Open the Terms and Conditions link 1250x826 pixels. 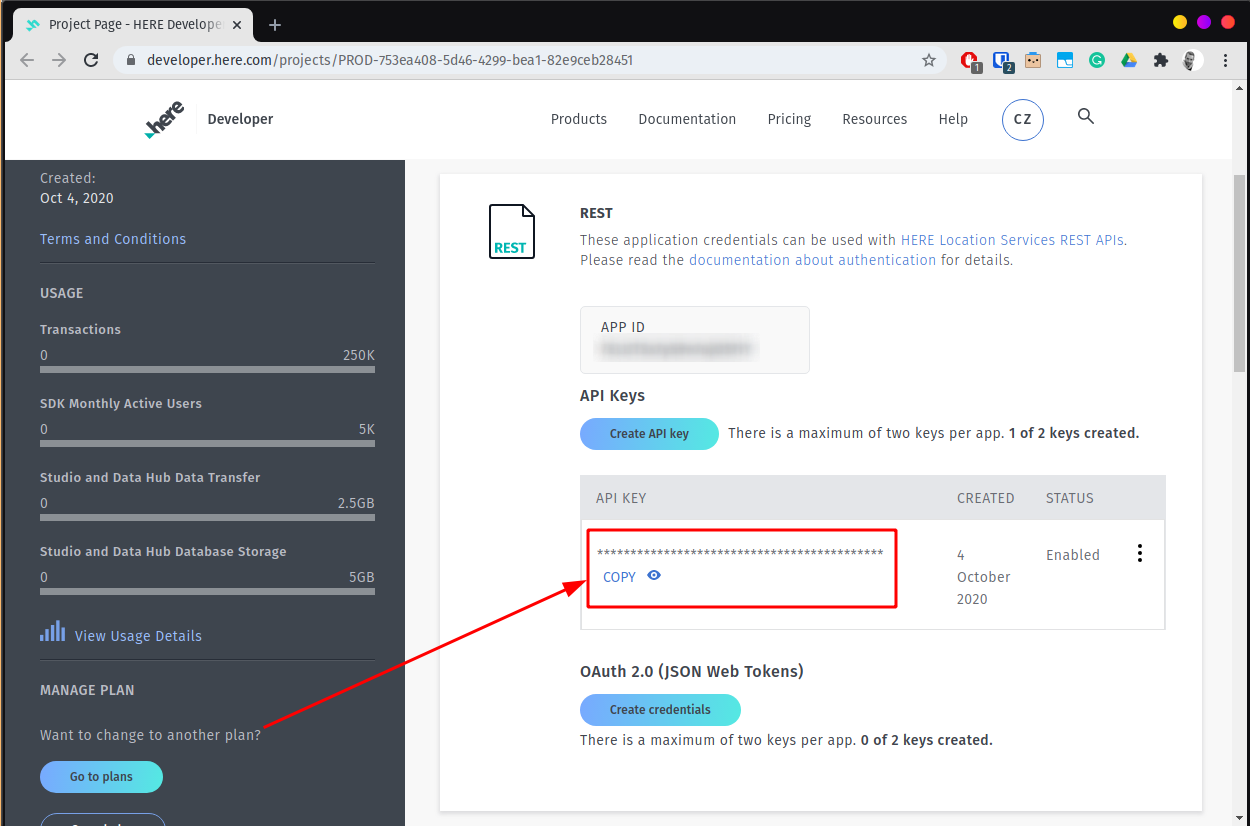(x=112, y=239)
